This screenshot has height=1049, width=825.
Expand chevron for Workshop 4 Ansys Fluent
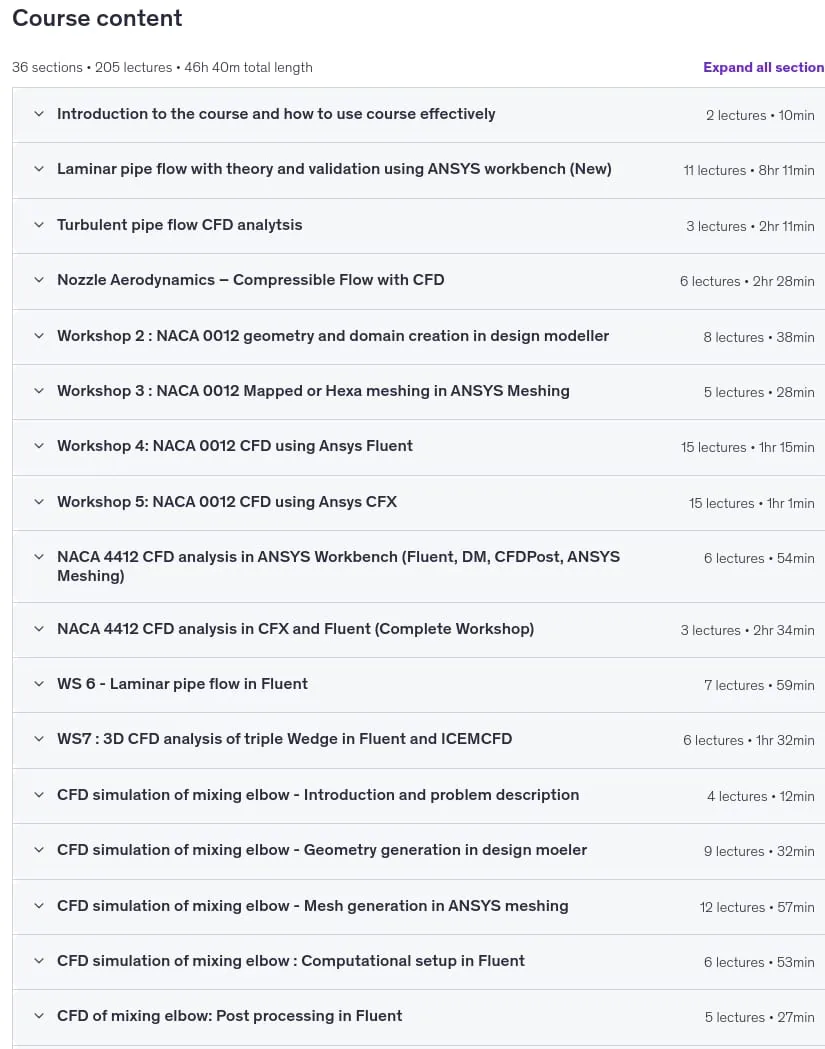click(x=39, y=446)
